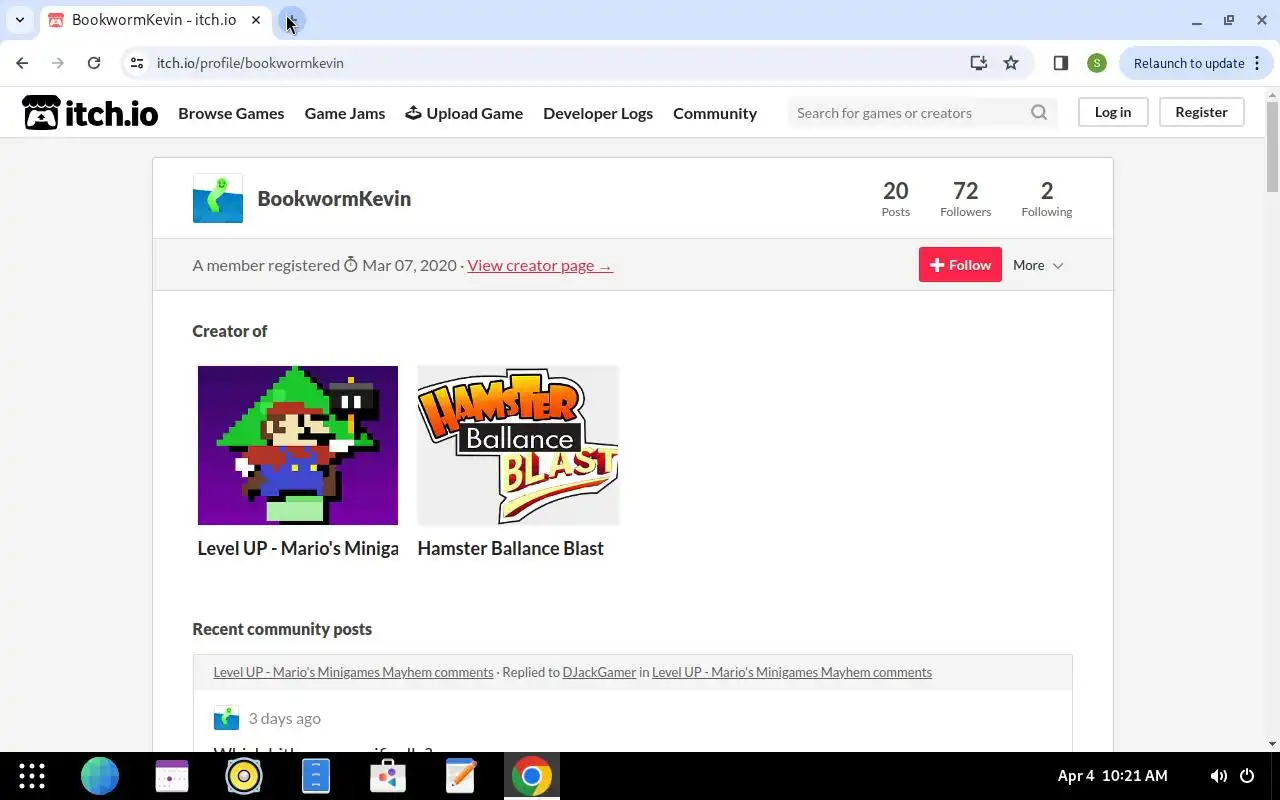The height and width of the screenshot is (800, 1280).
Task: Open the calendar app in taskbar
Action: pos(172,776)
